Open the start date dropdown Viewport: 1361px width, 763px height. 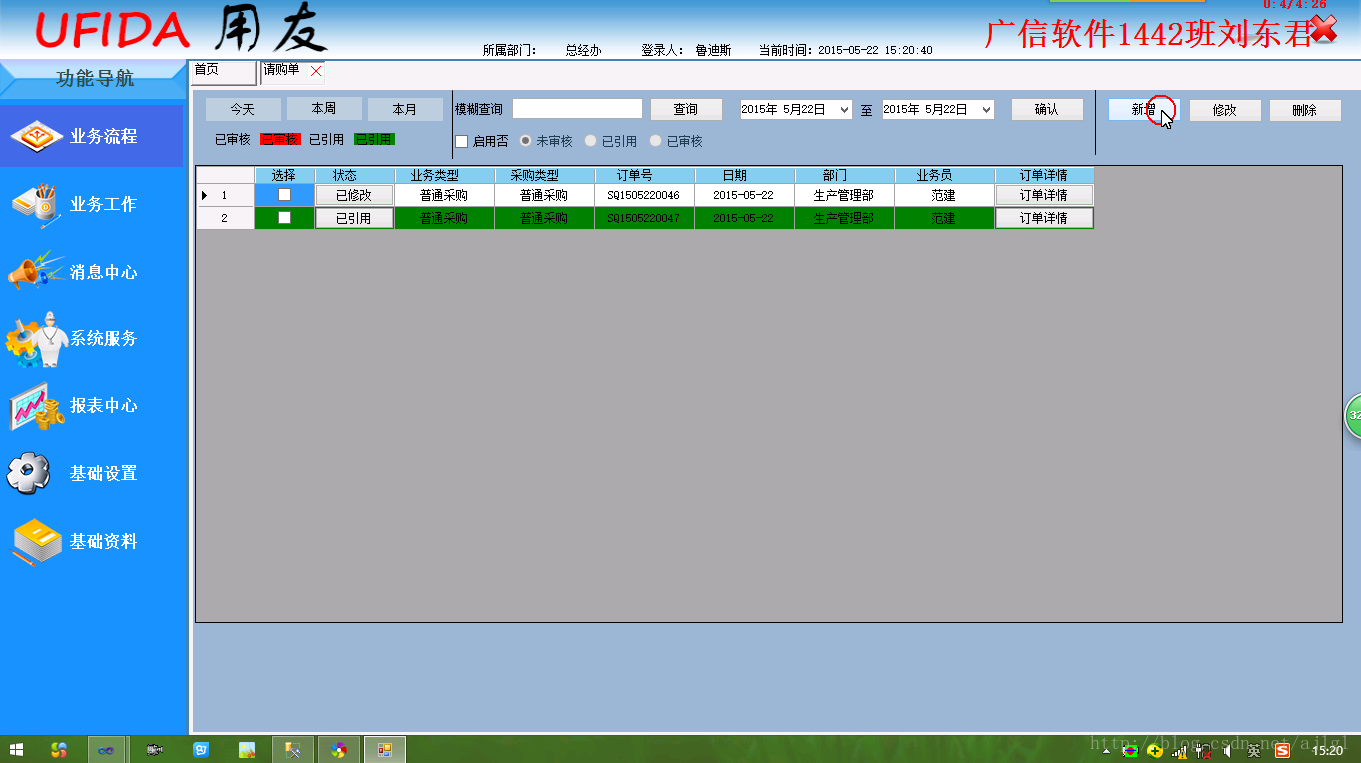[x=845, y=110]
